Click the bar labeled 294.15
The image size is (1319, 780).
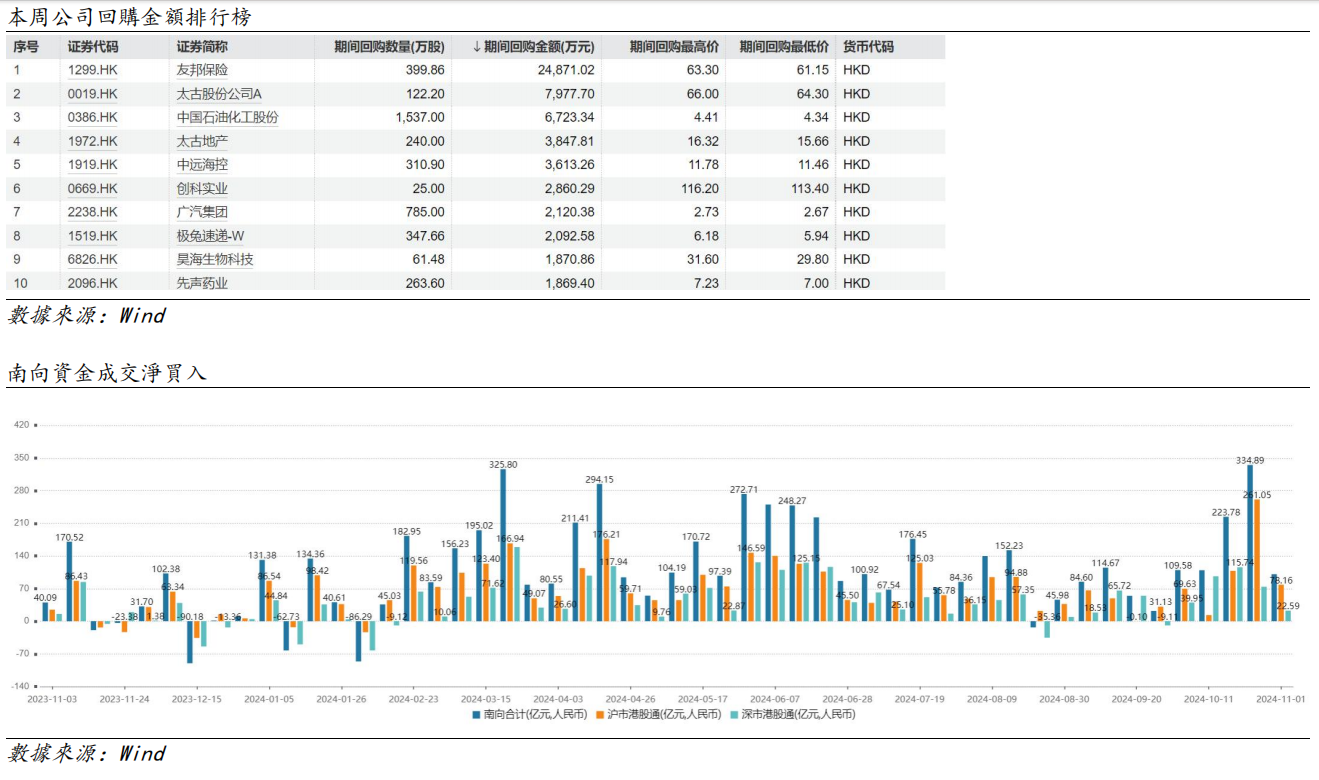coord(599,552)
